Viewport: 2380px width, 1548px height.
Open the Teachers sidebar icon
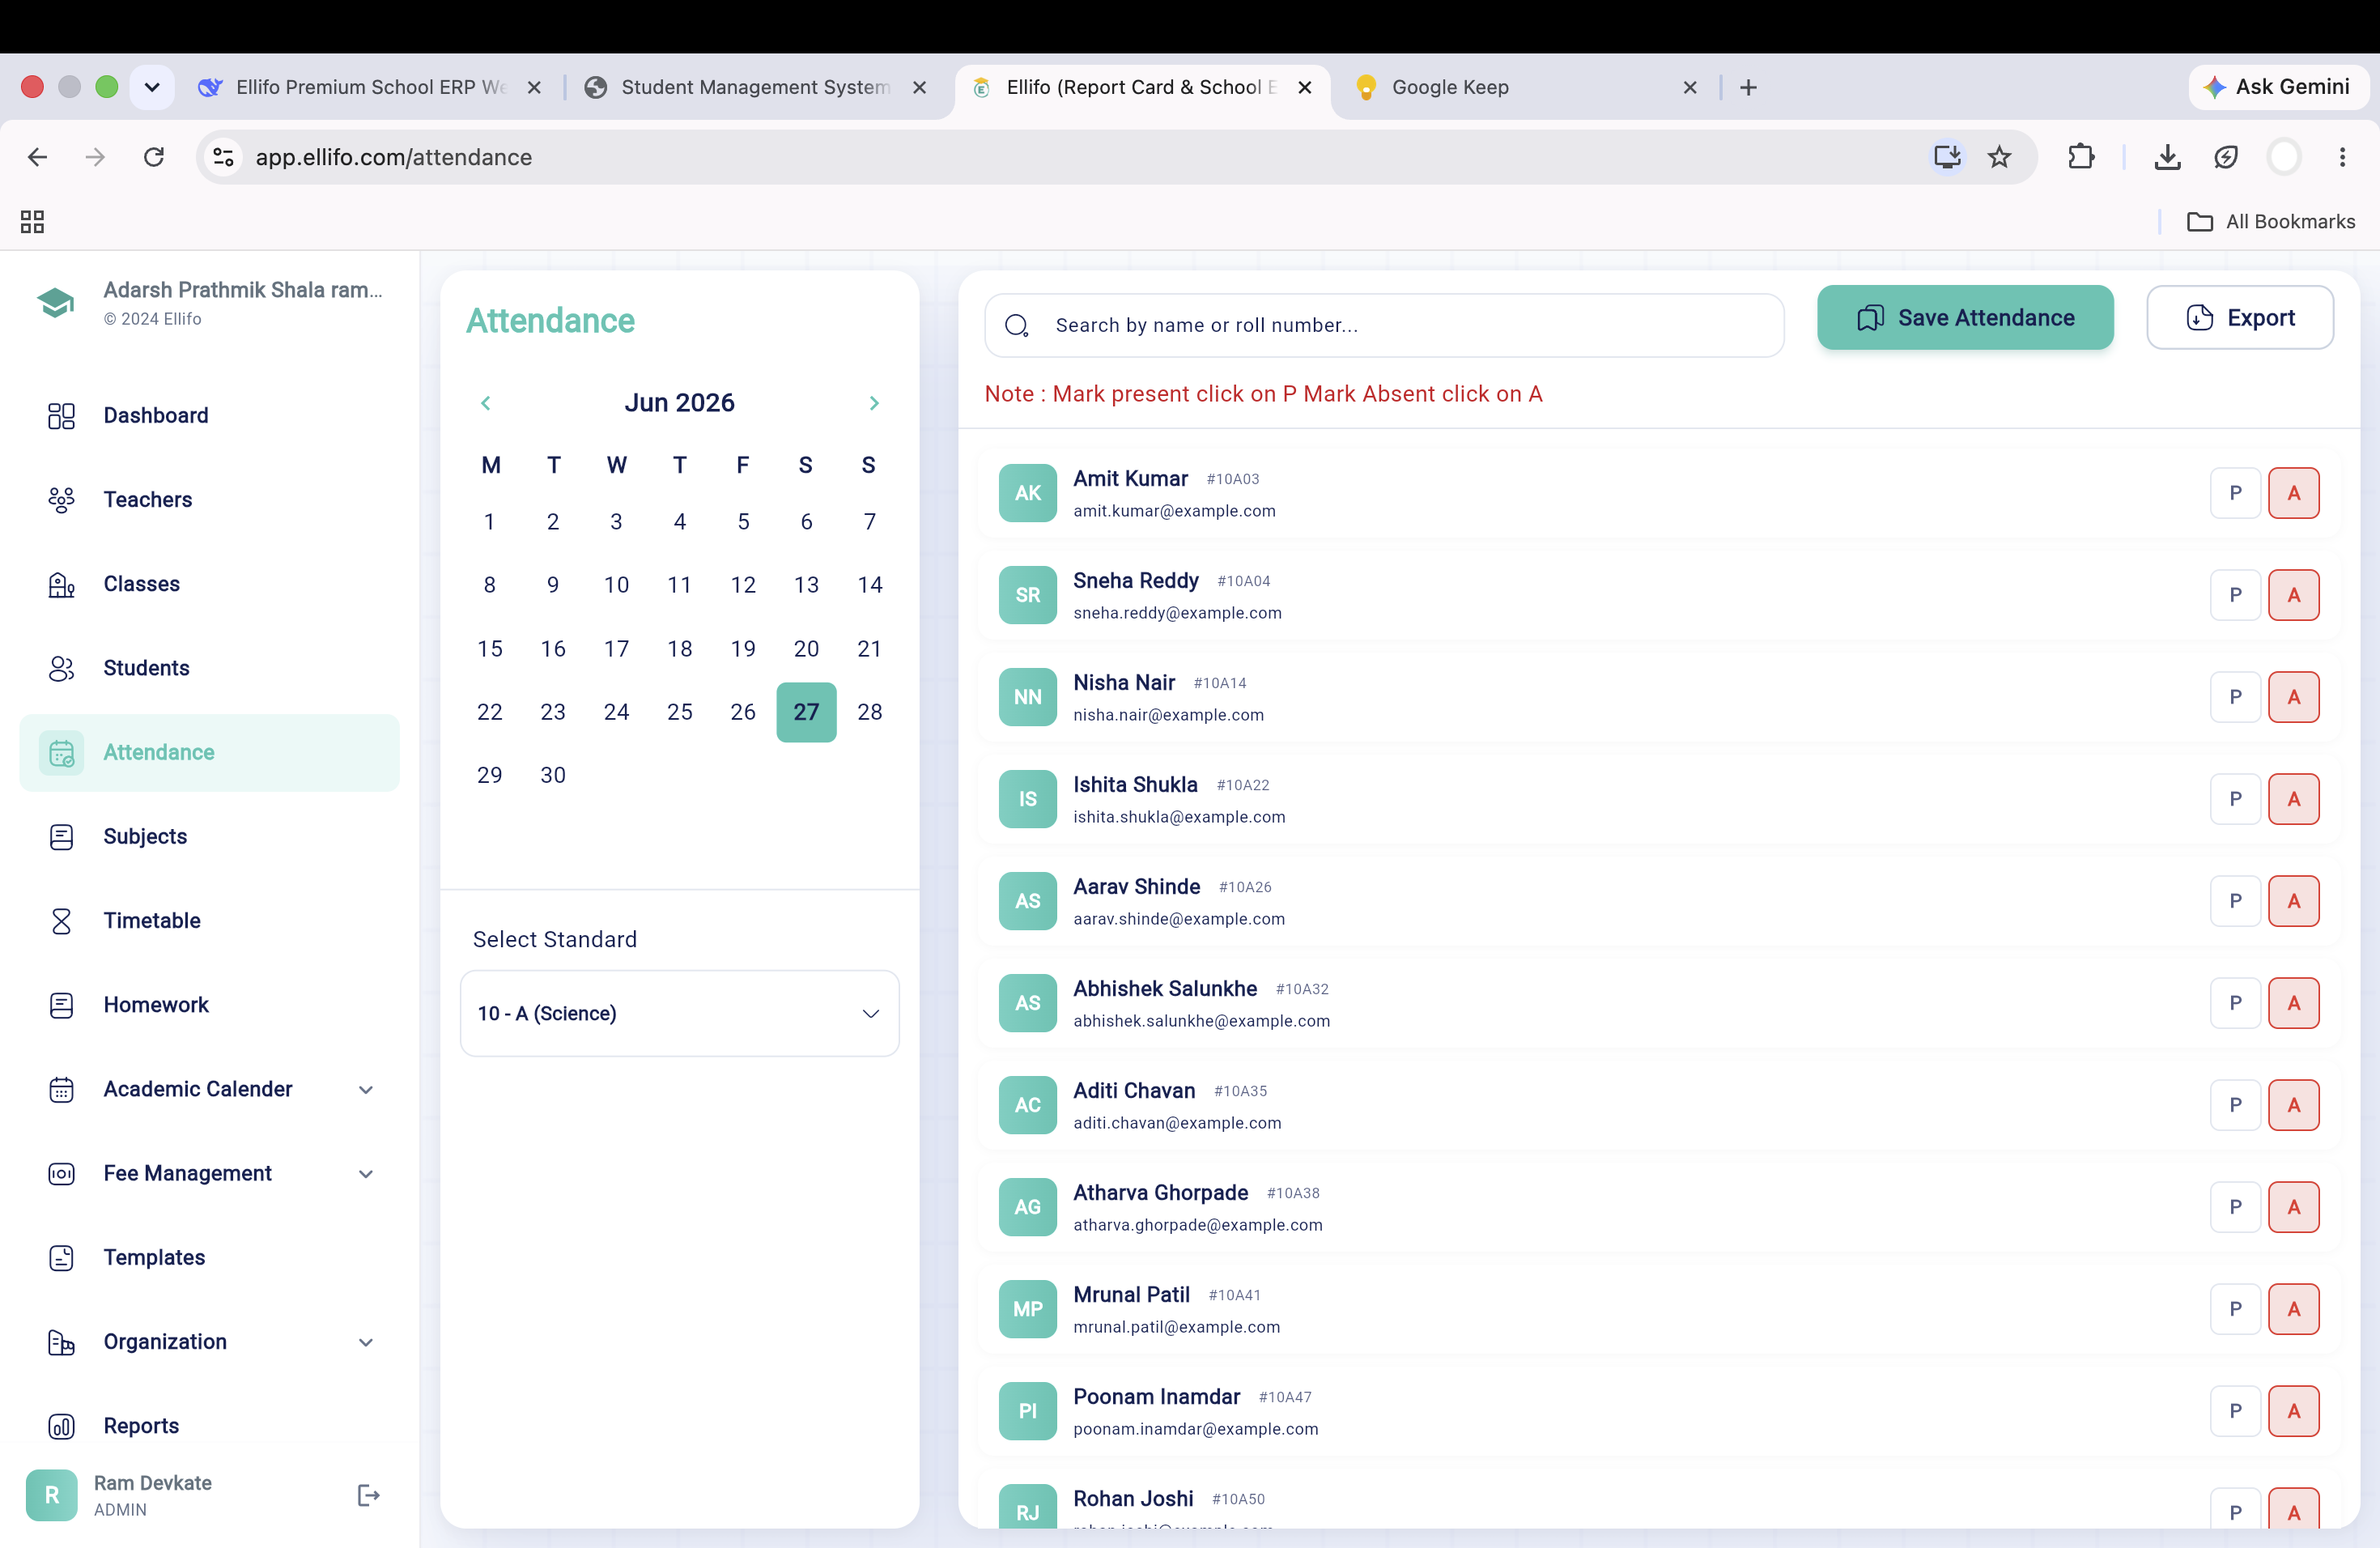point(61,500)
